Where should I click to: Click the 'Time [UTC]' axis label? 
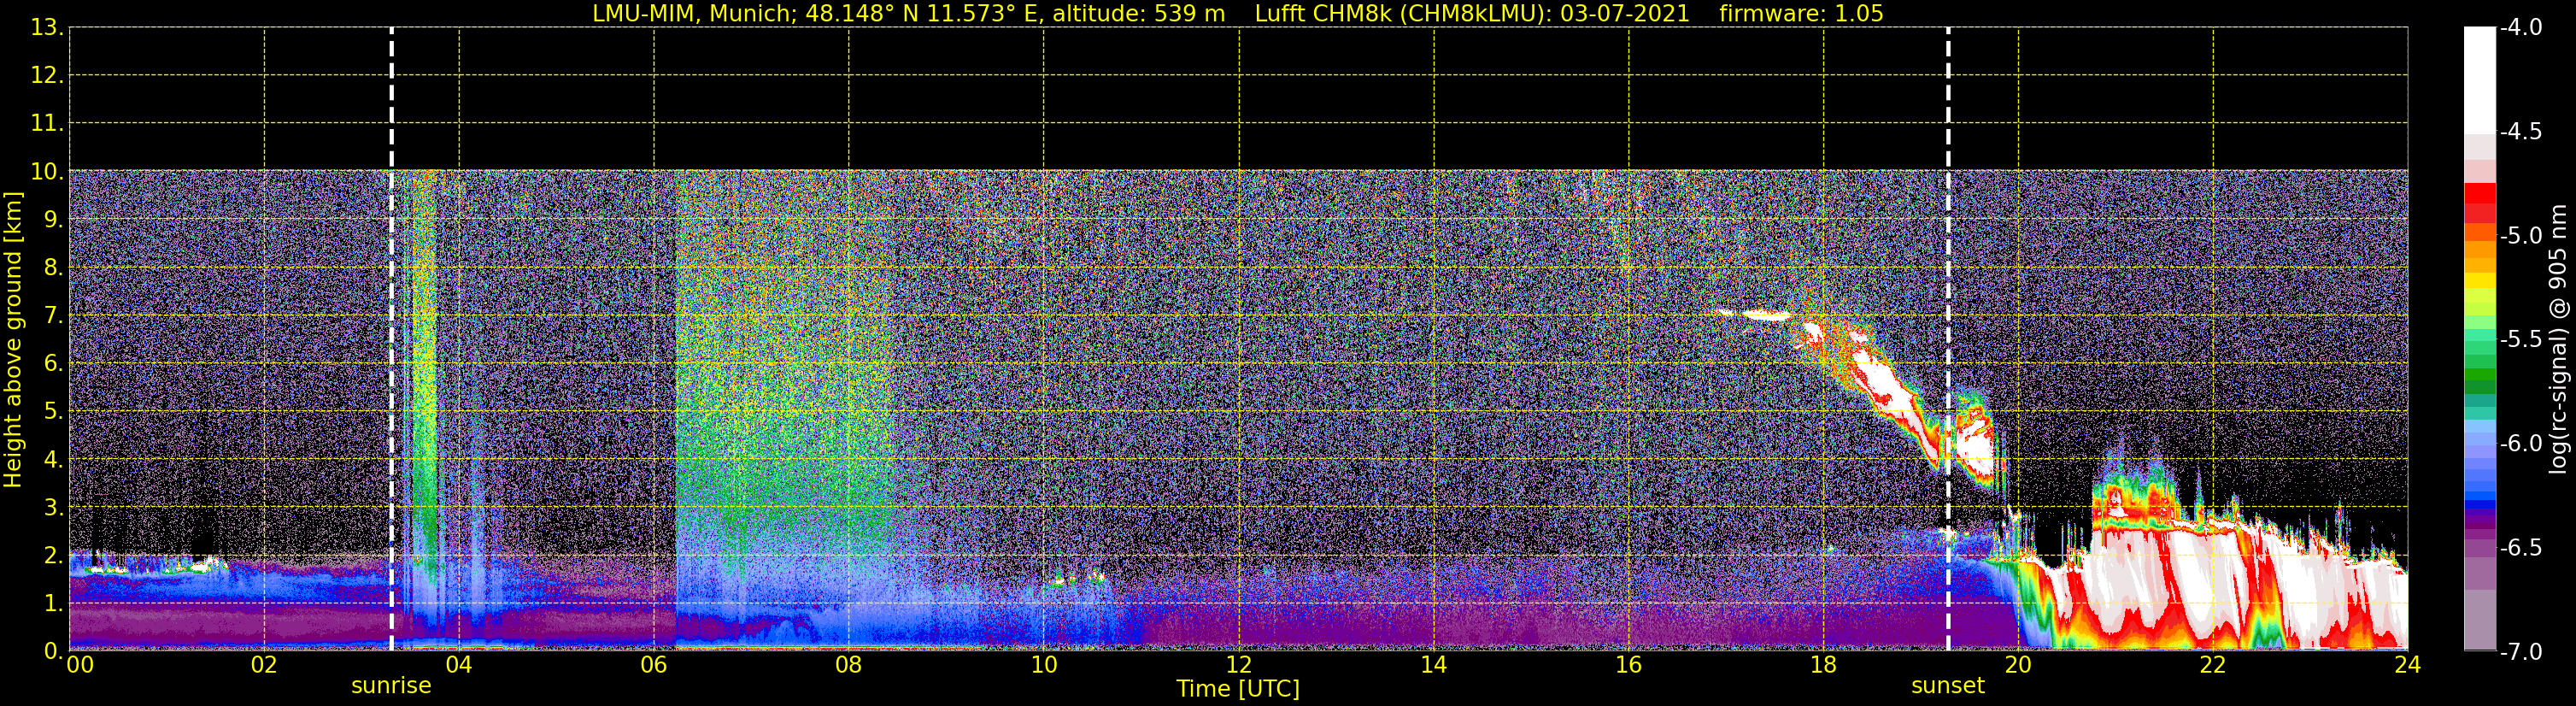point(1238,689)
